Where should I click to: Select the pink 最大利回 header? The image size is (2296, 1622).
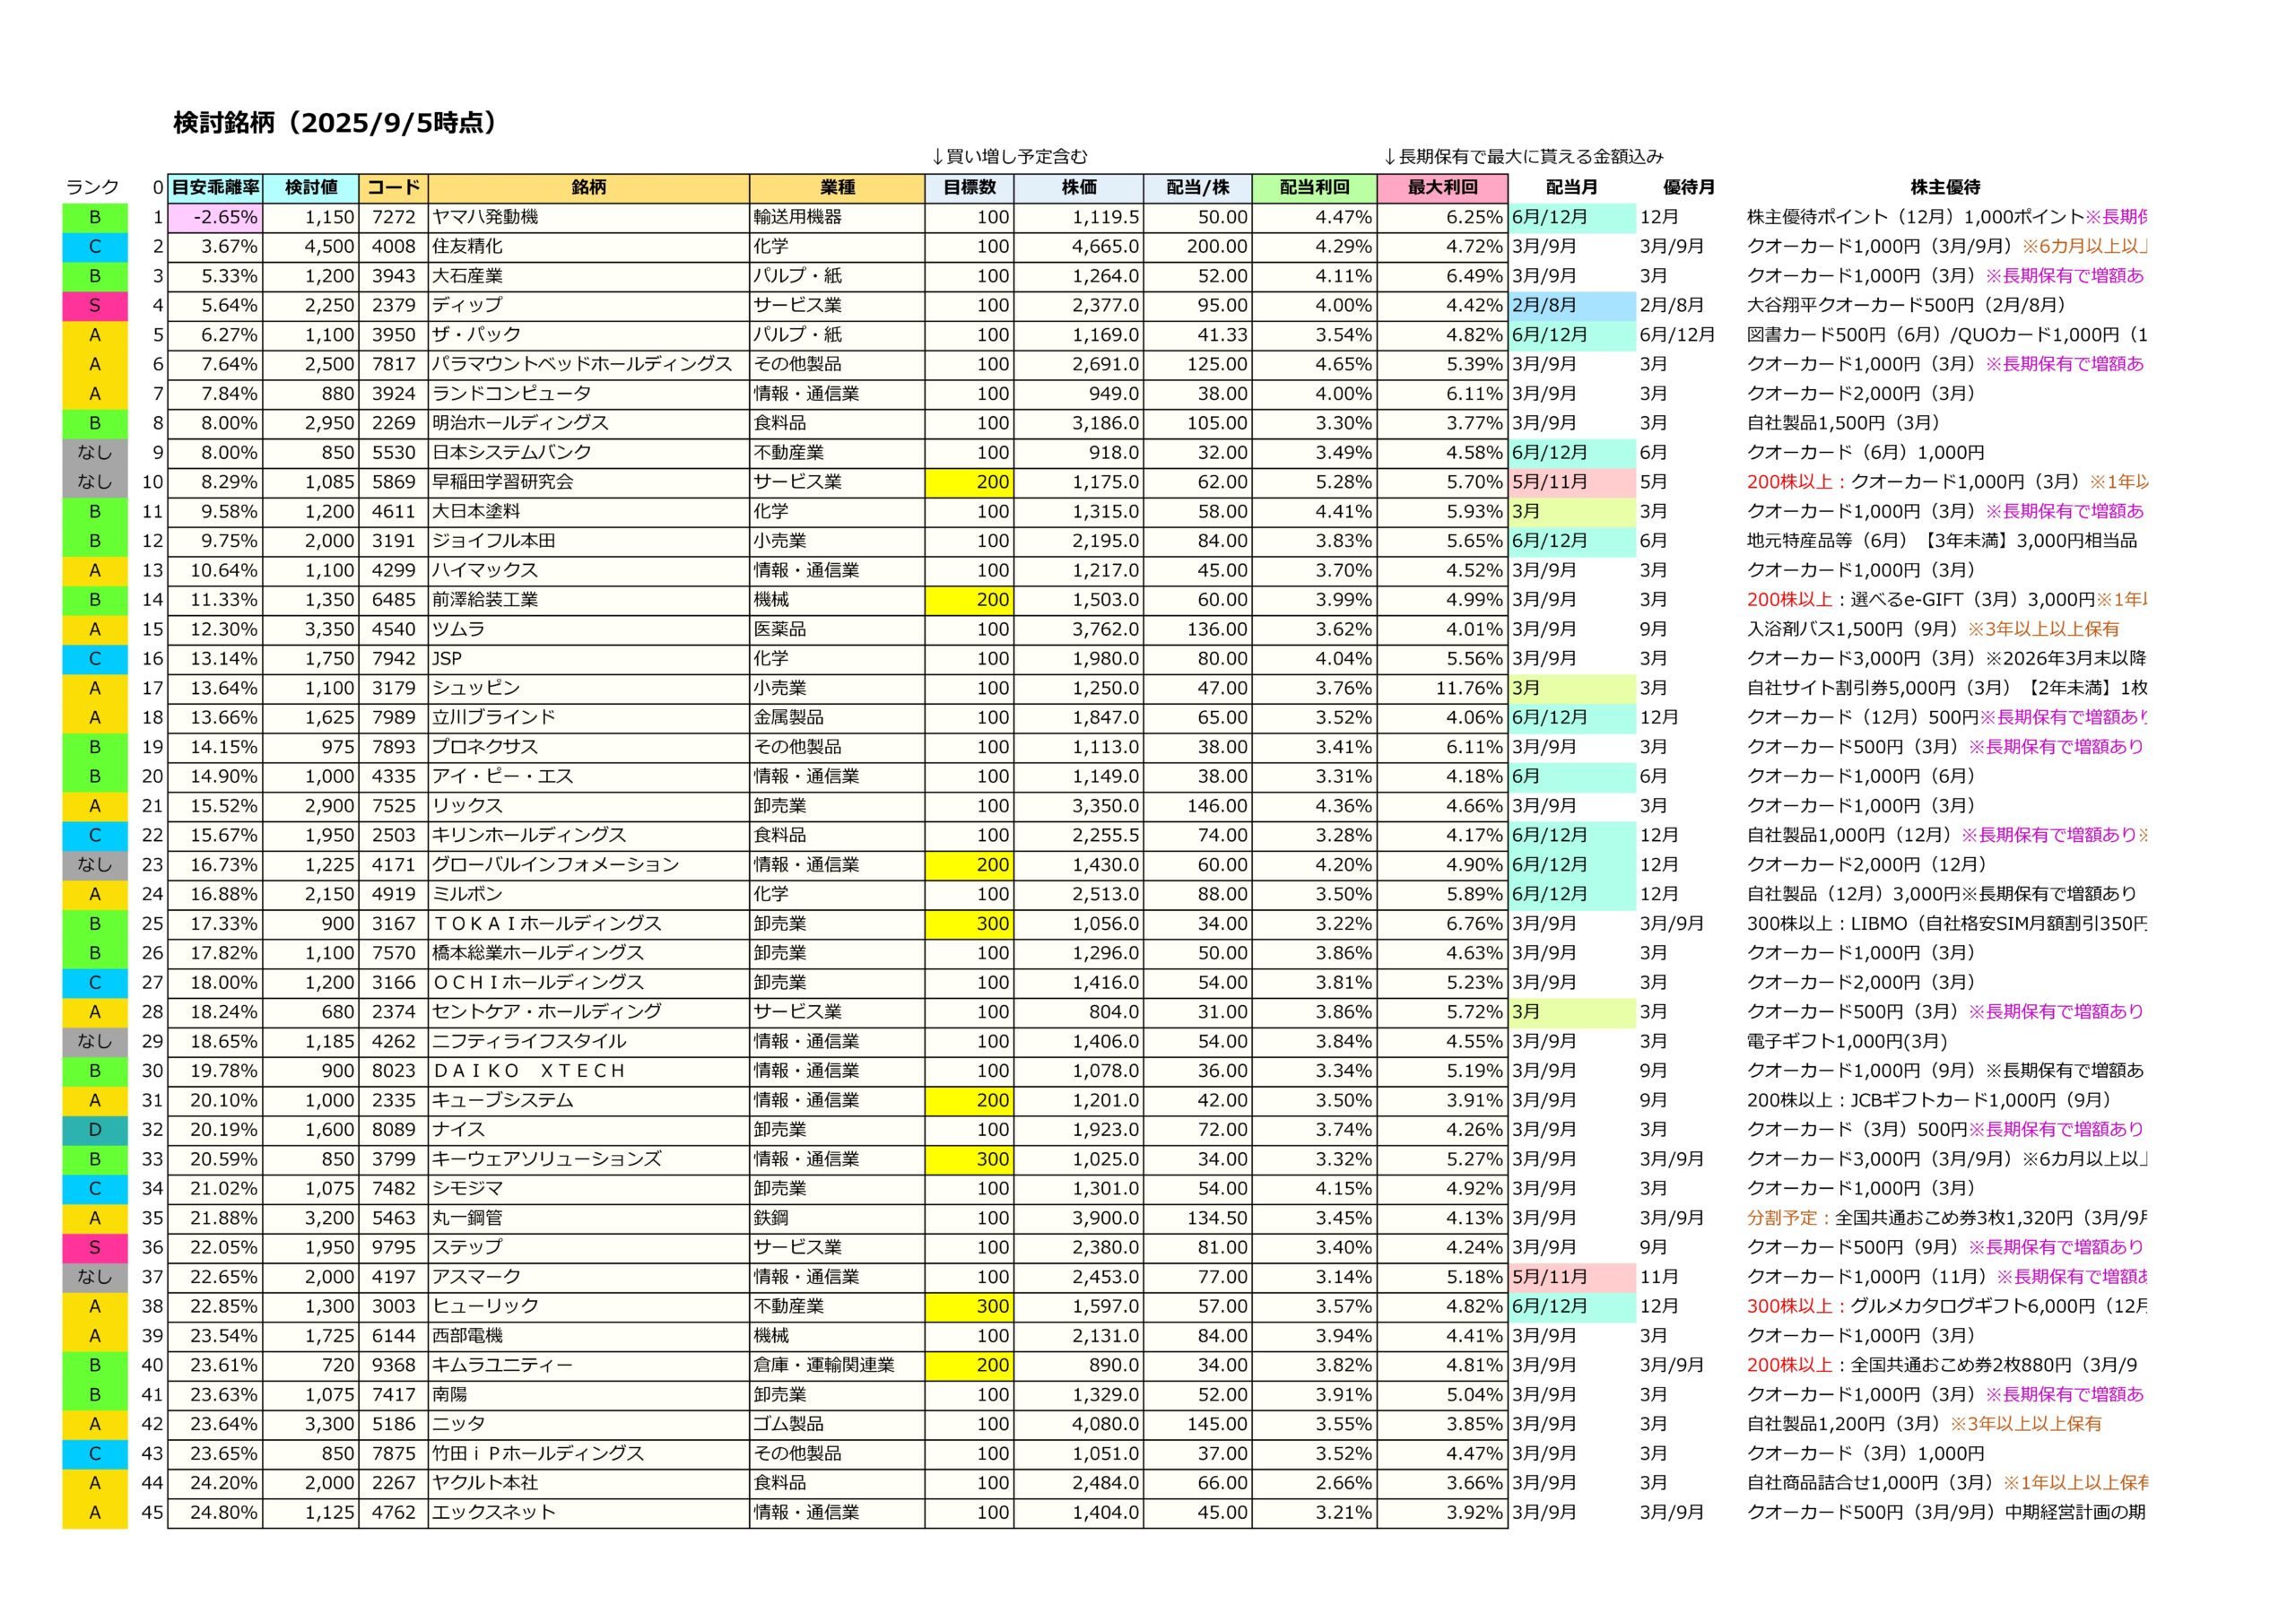[x=1442, y=188]
